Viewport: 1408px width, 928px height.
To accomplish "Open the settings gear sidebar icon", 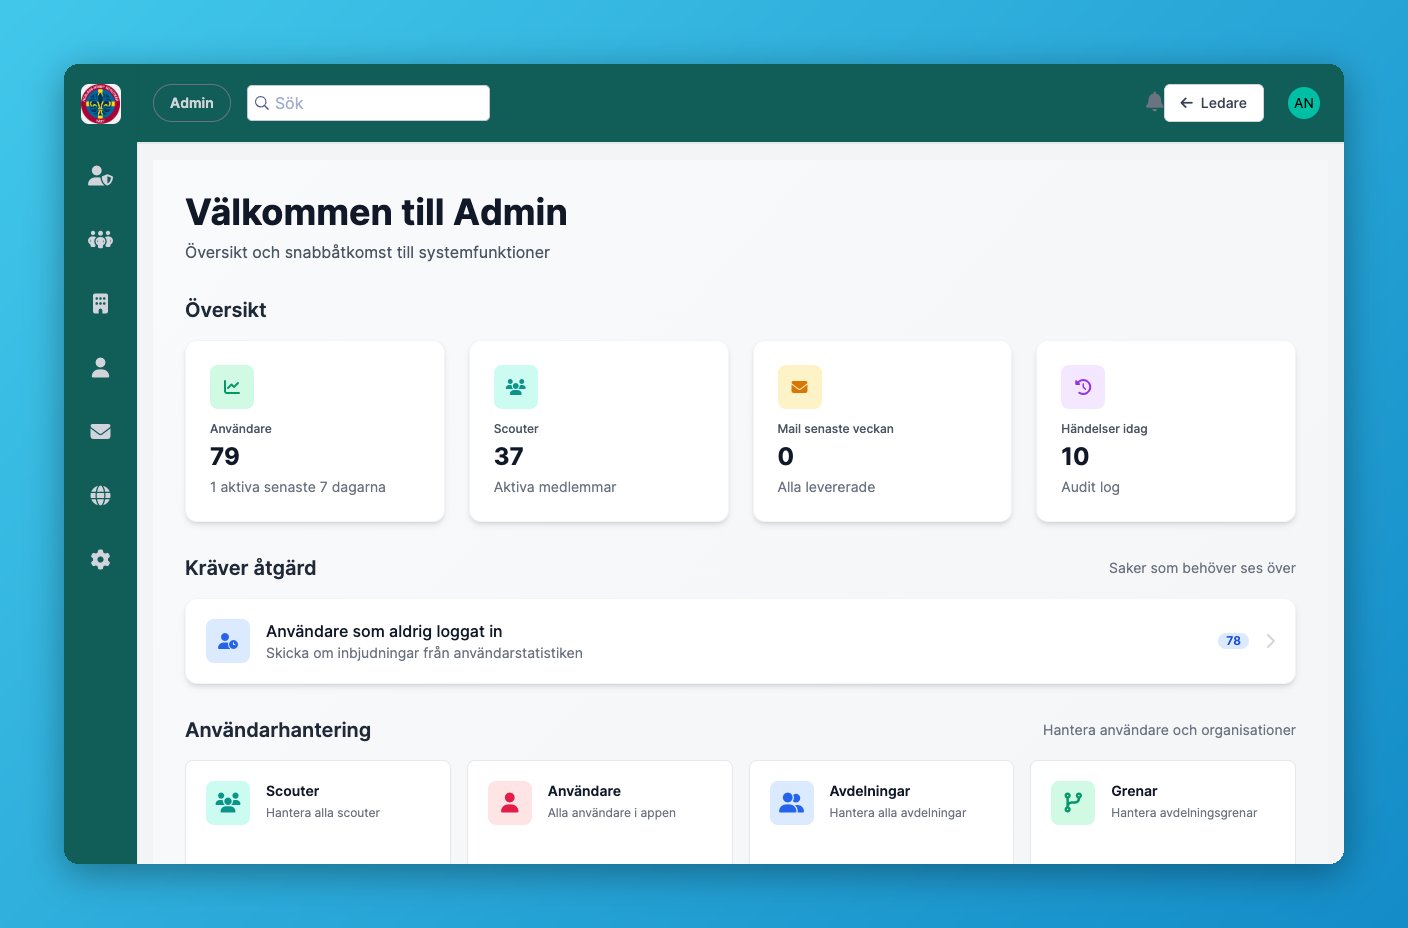I will pyautogui.click(x=101, y=560).
